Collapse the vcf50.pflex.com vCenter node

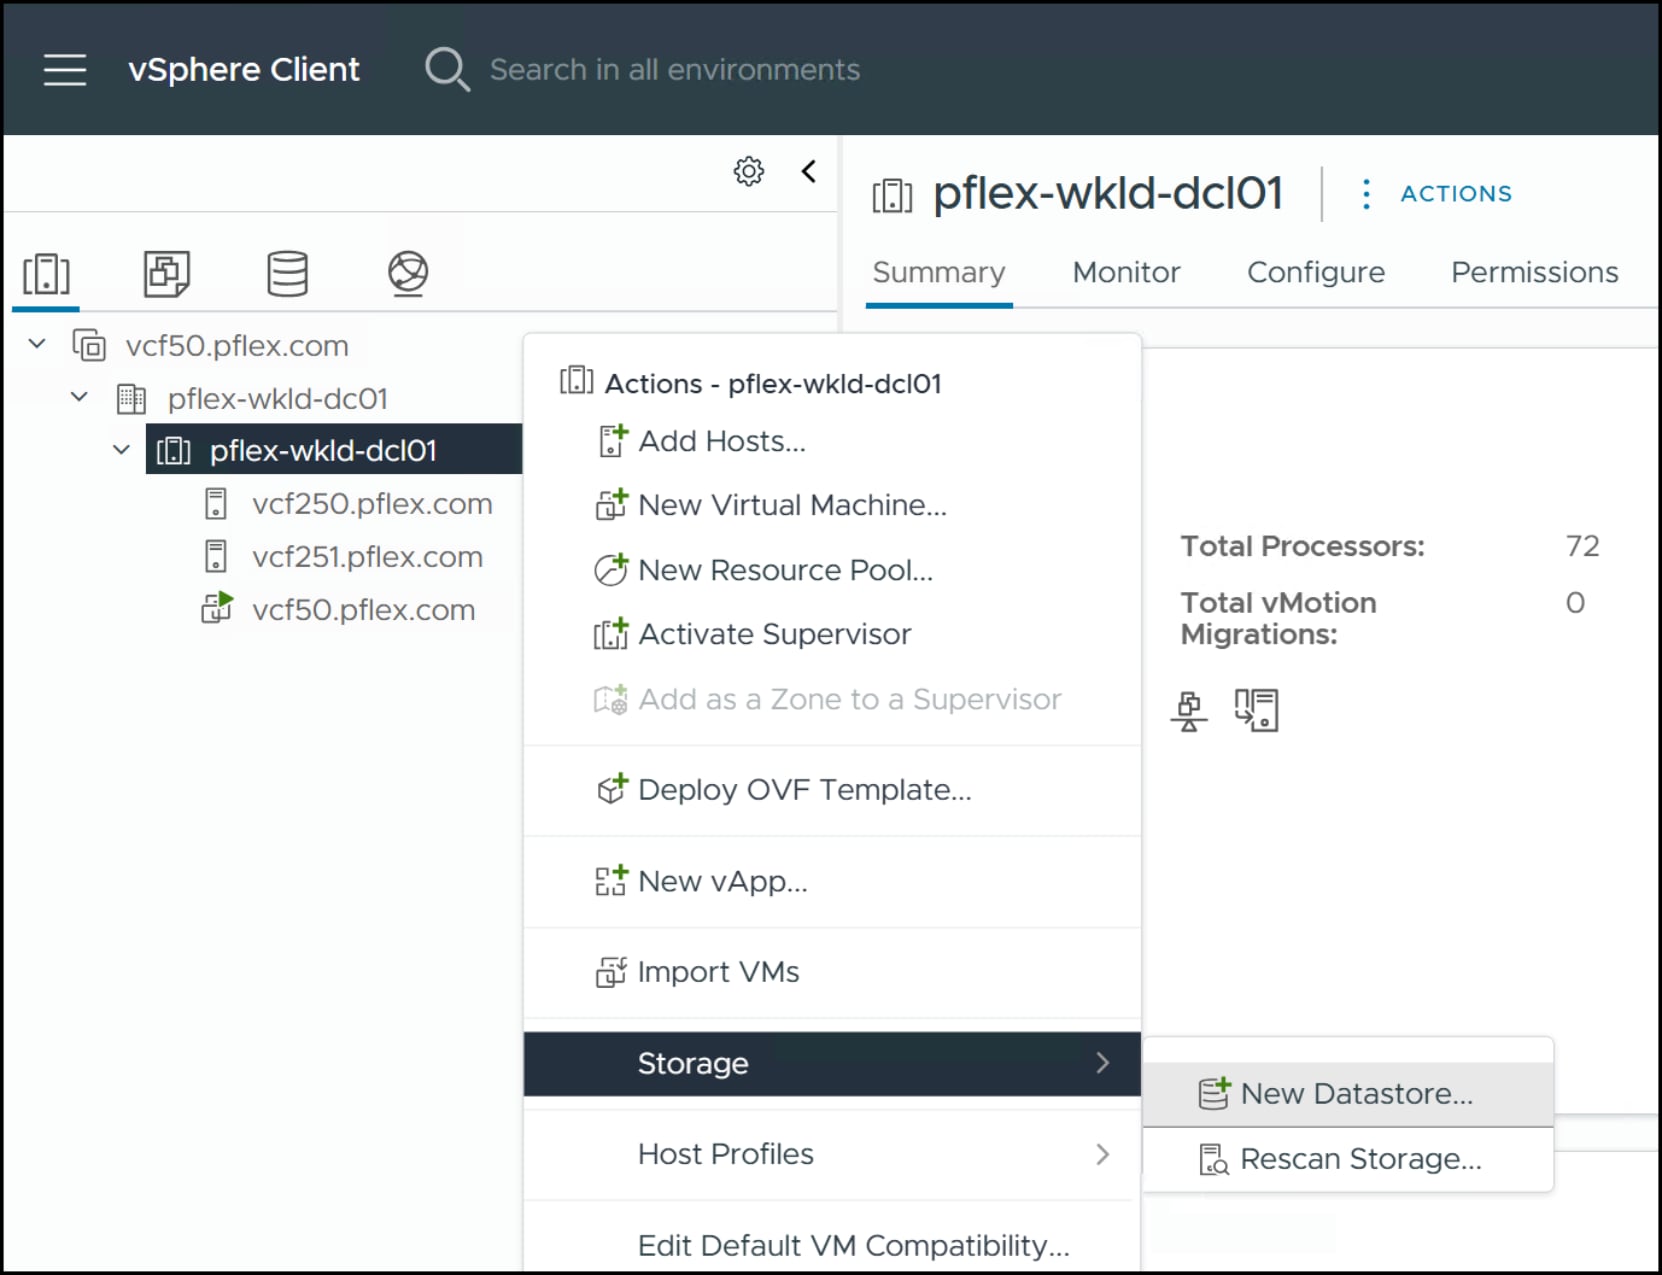[x=37, y=344]
